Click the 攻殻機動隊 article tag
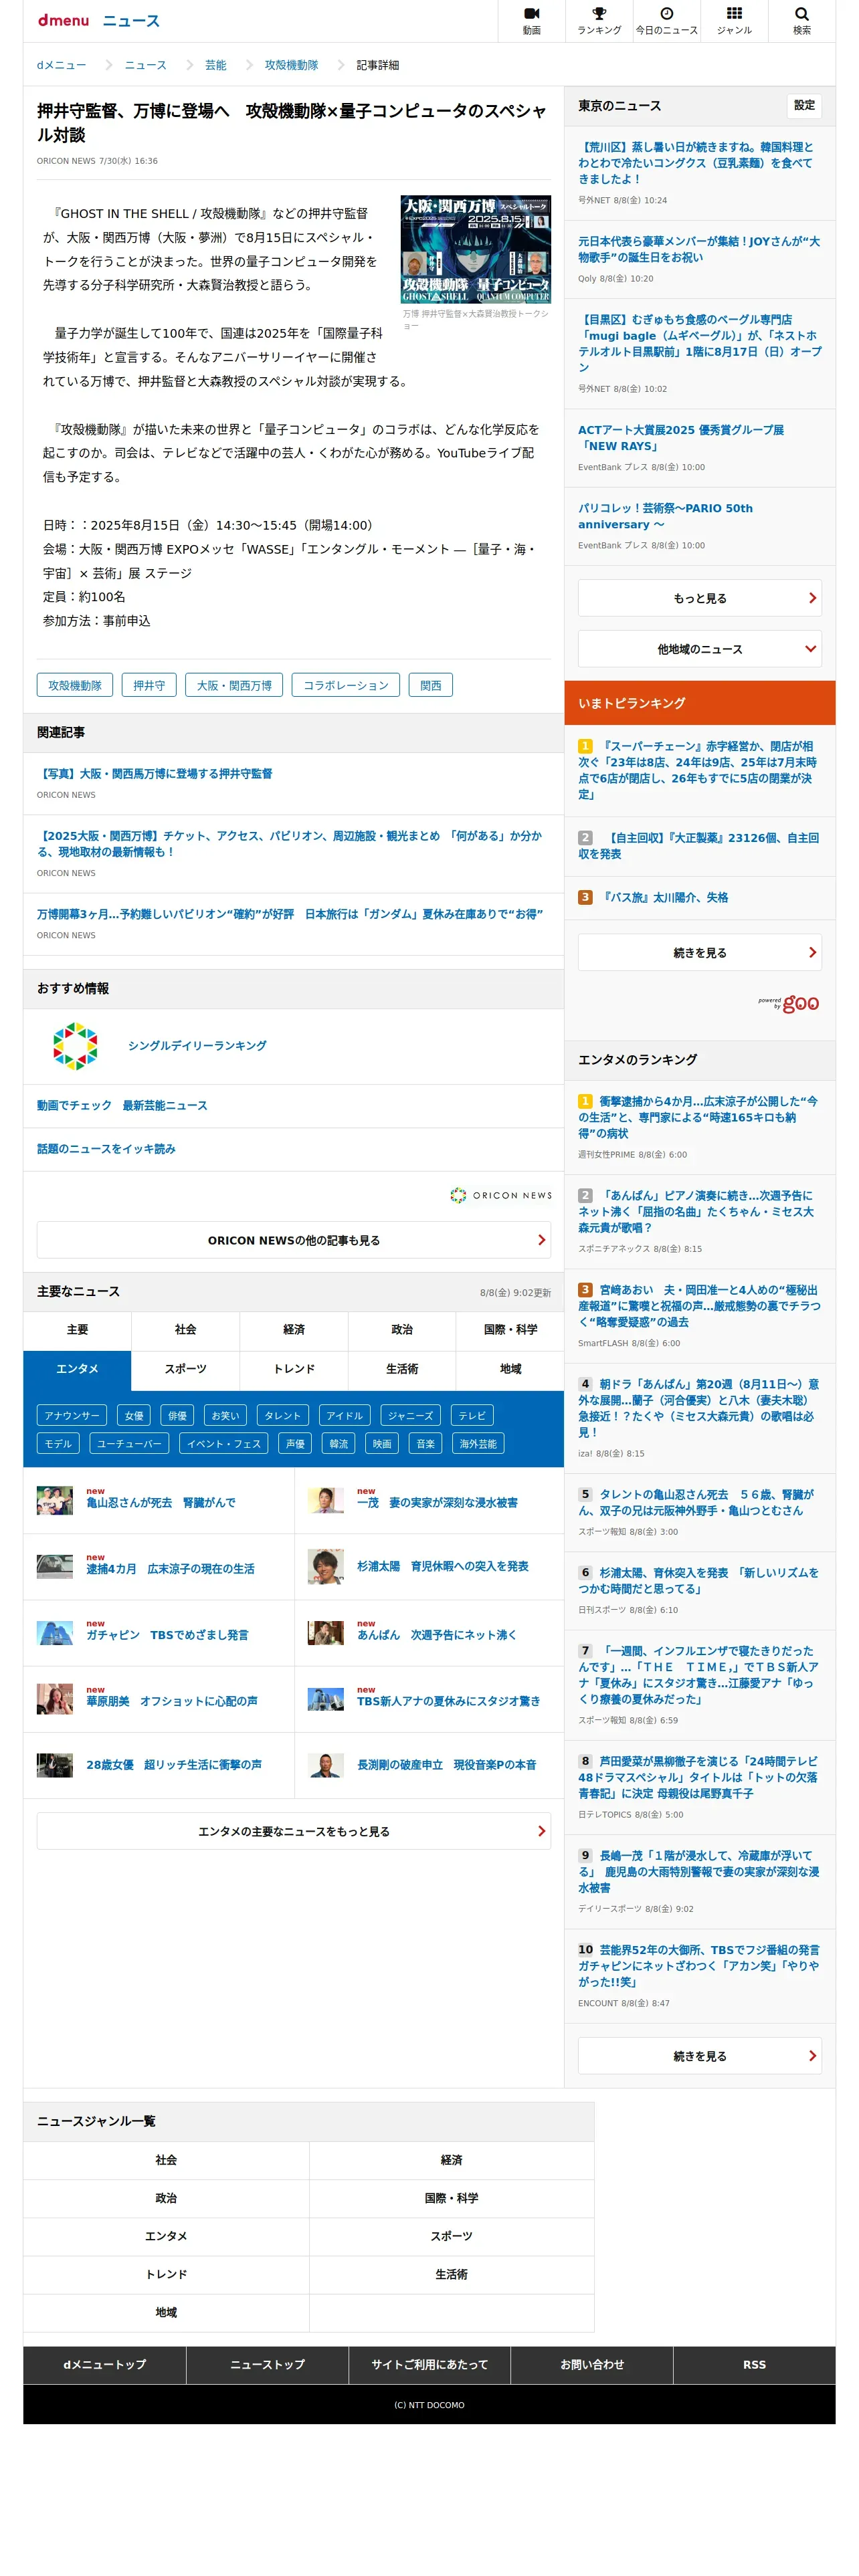859x2576 pixels. [75, 685]
